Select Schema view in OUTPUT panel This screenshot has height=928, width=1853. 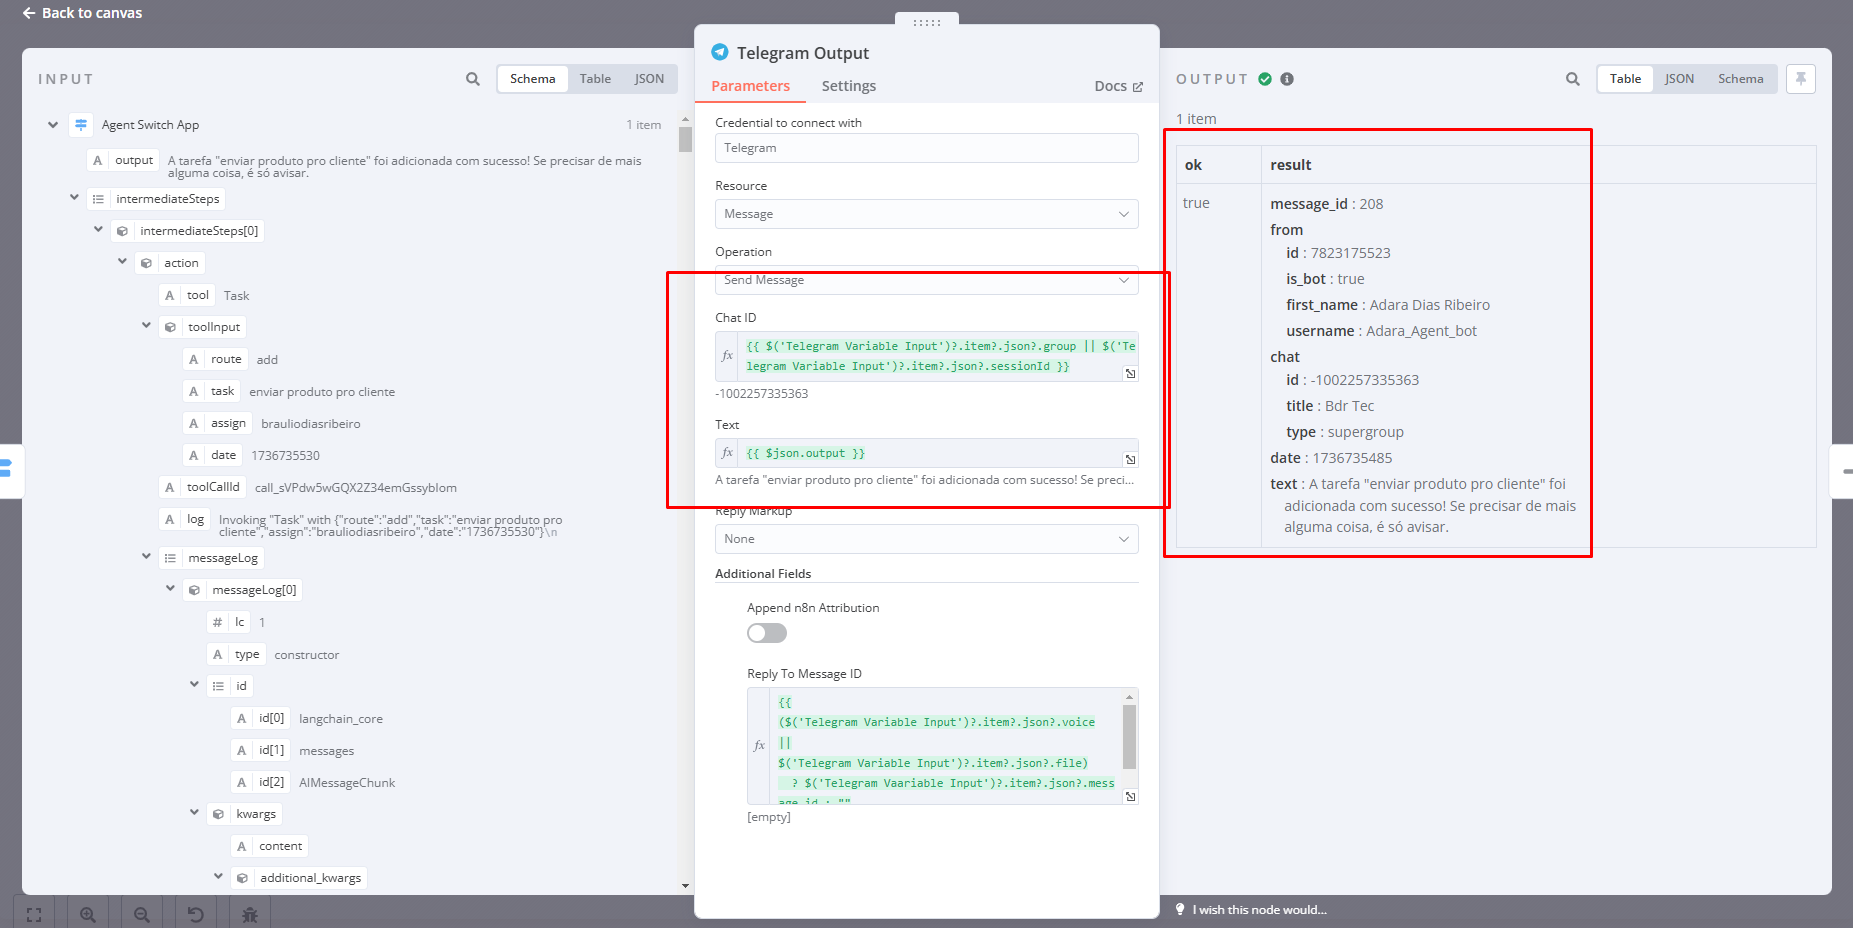pos(1740,79)
